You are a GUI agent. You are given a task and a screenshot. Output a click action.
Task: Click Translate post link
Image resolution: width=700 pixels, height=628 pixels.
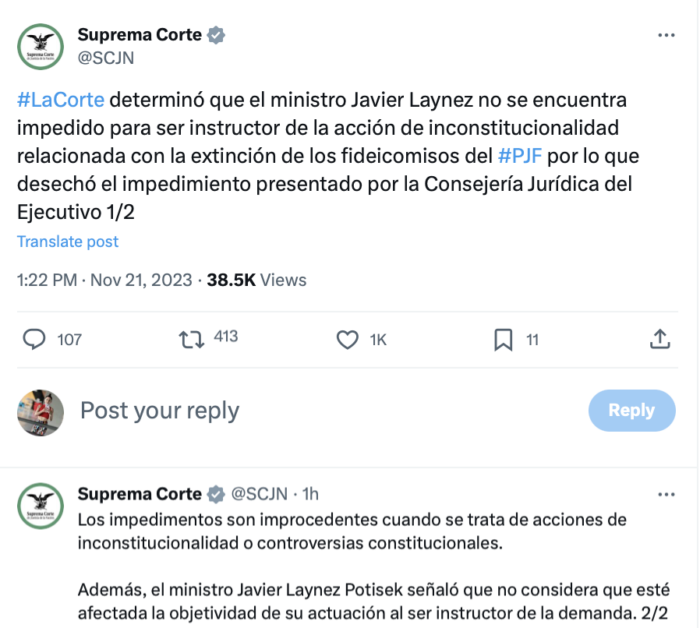[x=67, y=242]
